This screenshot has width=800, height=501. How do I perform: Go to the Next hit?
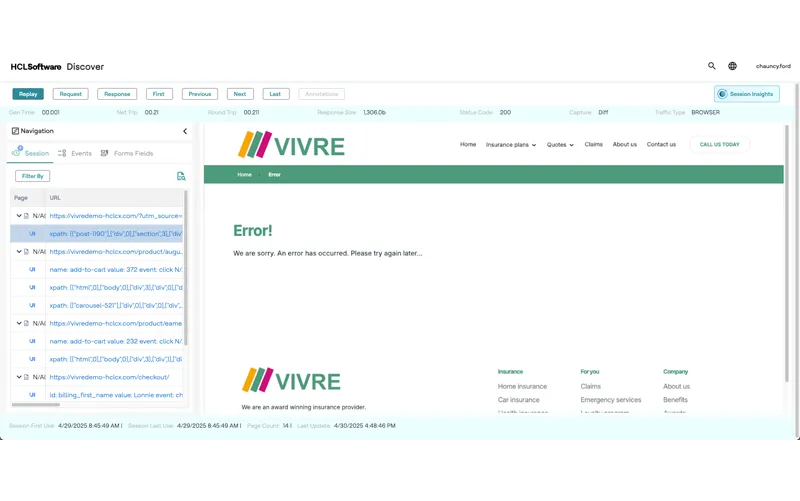(x=239, y=94)
